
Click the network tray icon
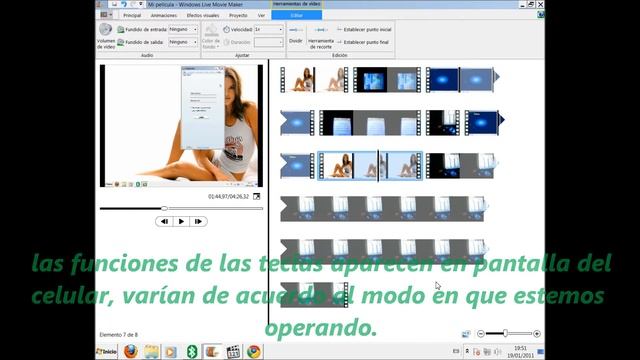(487, 351)
